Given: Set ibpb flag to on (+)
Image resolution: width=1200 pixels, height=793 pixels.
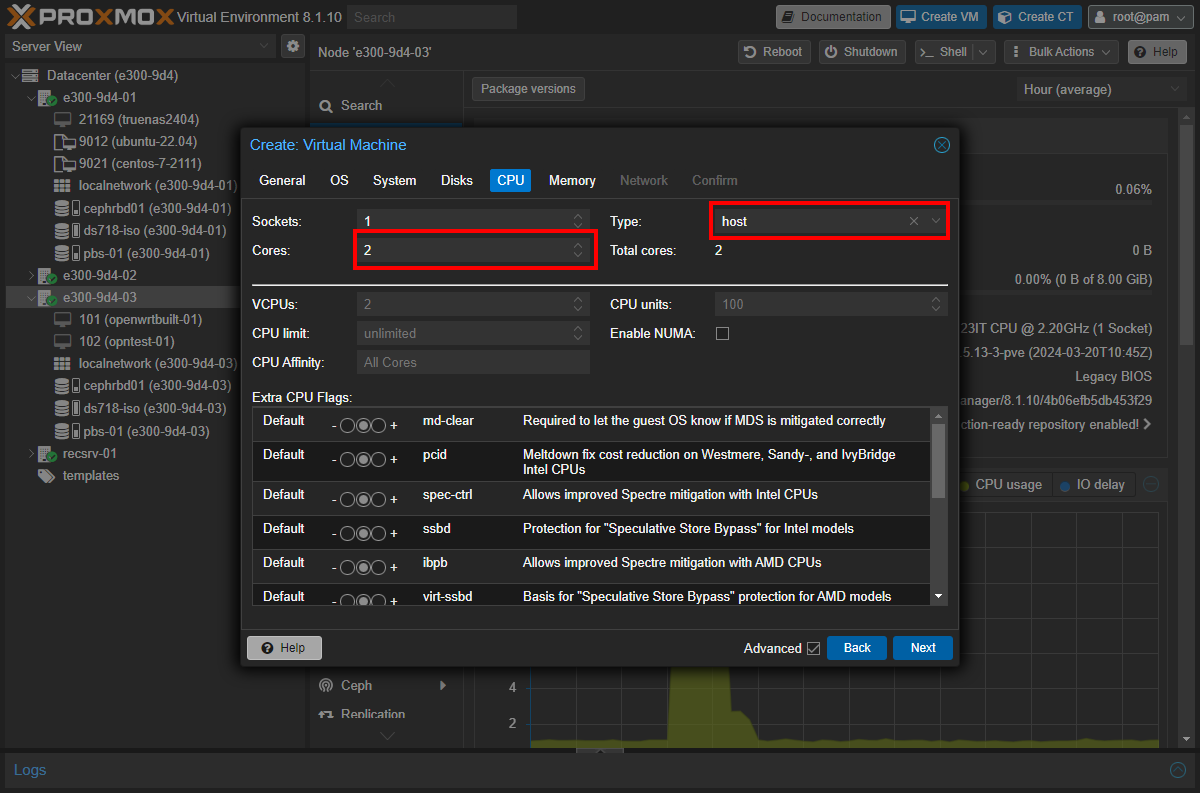Looking at the screenshot, I should coord(379,567).
